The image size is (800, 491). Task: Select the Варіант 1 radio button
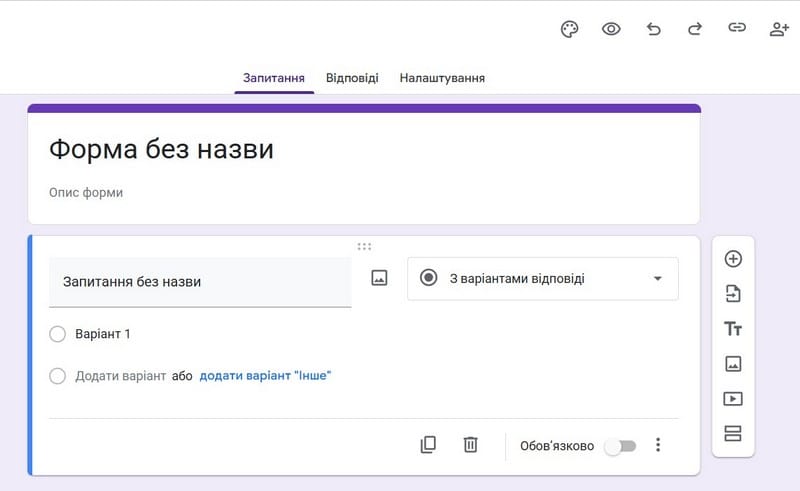click(58, 334)
